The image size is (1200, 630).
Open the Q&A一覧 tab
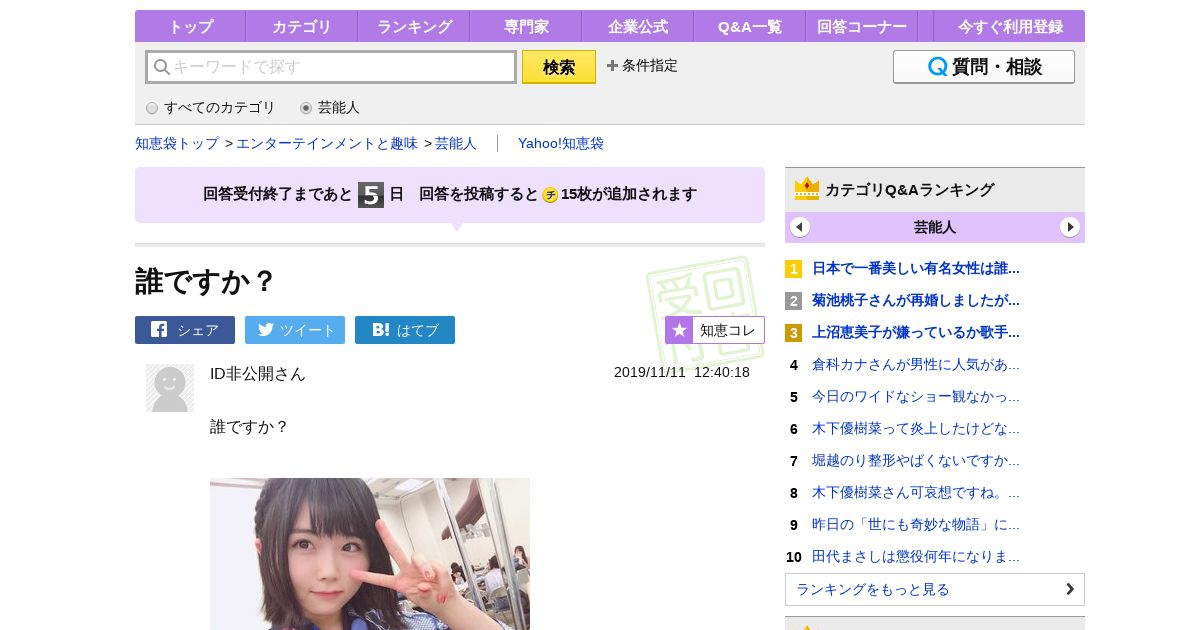point(749,27)
